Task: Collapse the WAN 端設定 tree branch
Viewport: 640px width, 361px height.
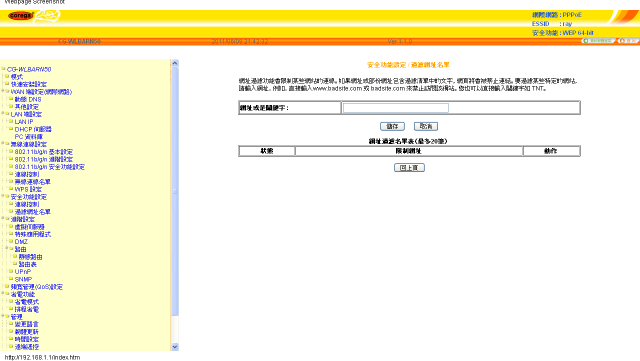Action: tap(3, 91)
